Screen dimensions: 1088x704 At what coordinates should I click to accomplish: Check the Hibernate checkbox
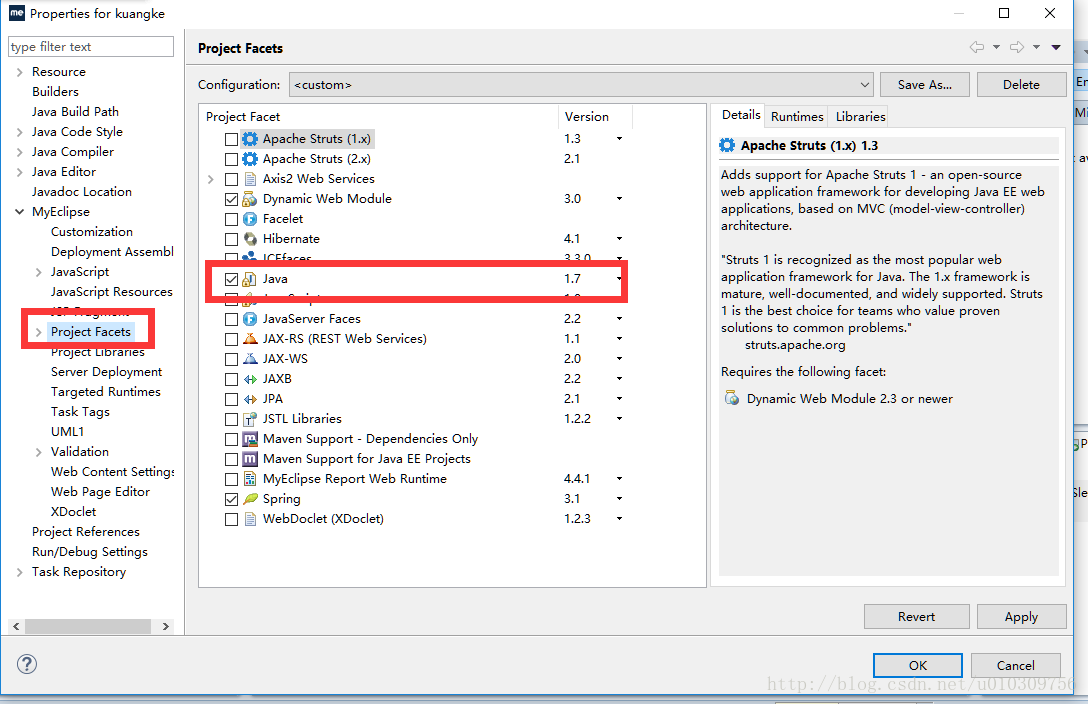coord(232,239)
